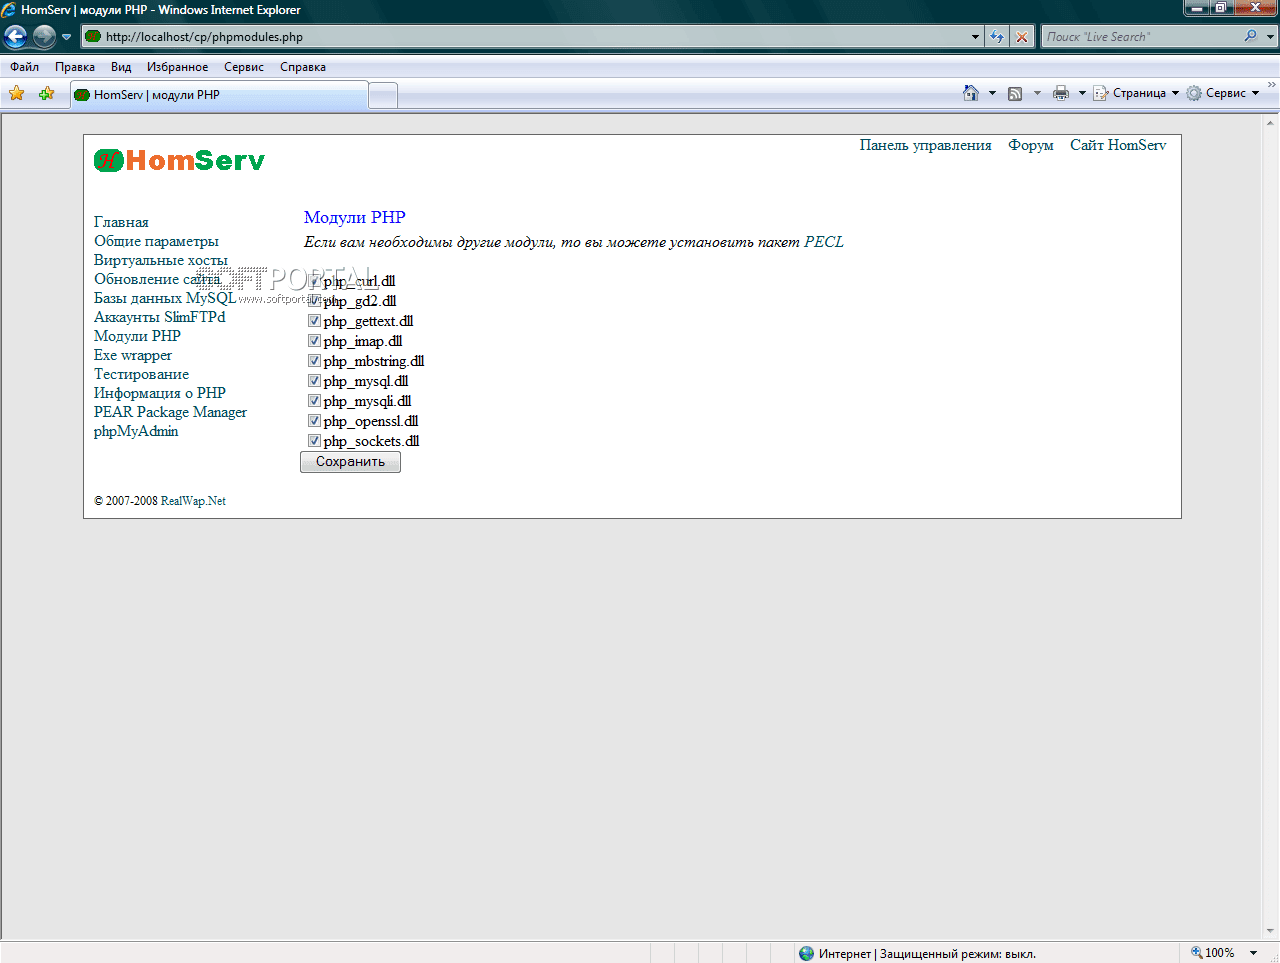Viewport: 1280px width, 963px height.
Task: Open the Страница toolbar menu
Action: pyautogui.click(x=1136, y=93)
